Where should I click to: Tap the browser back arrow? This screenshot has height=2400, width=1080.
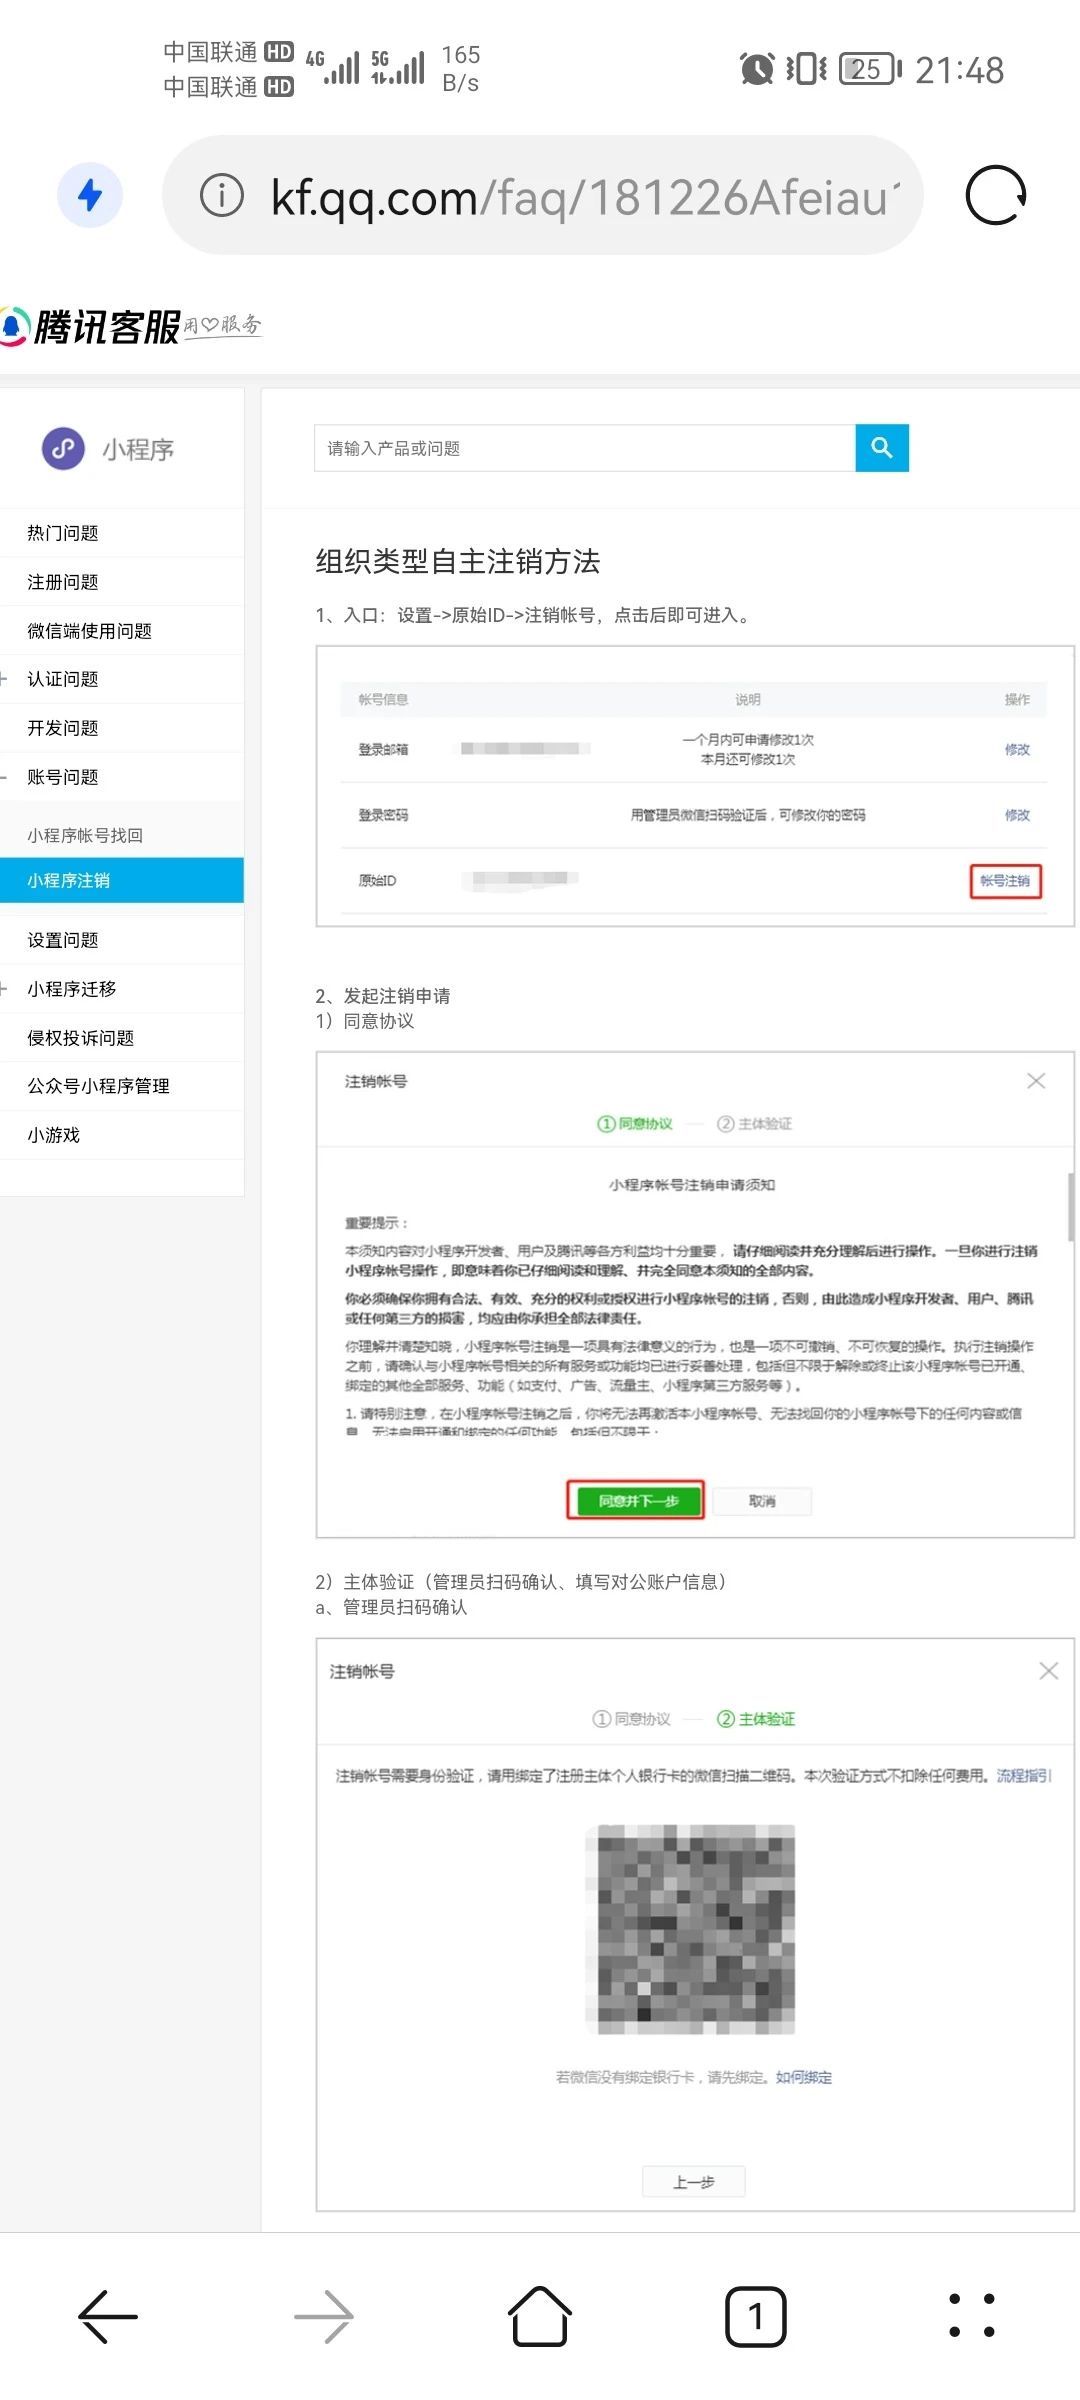click(108, 2316)
